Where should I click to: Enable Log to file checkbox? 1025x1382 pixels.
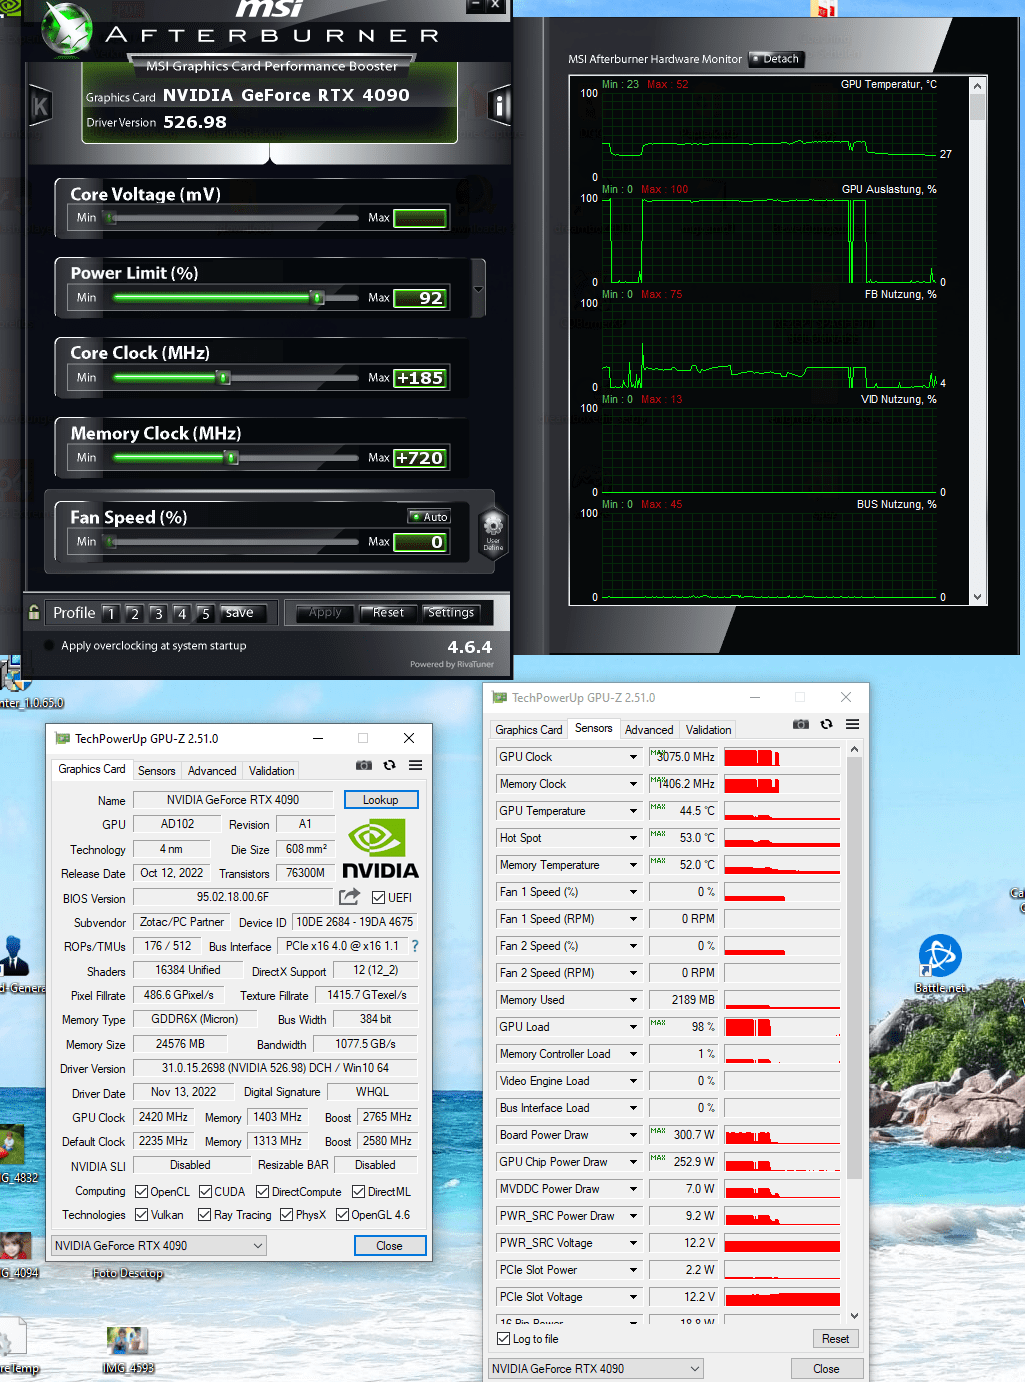click(x=504, y=1339)
